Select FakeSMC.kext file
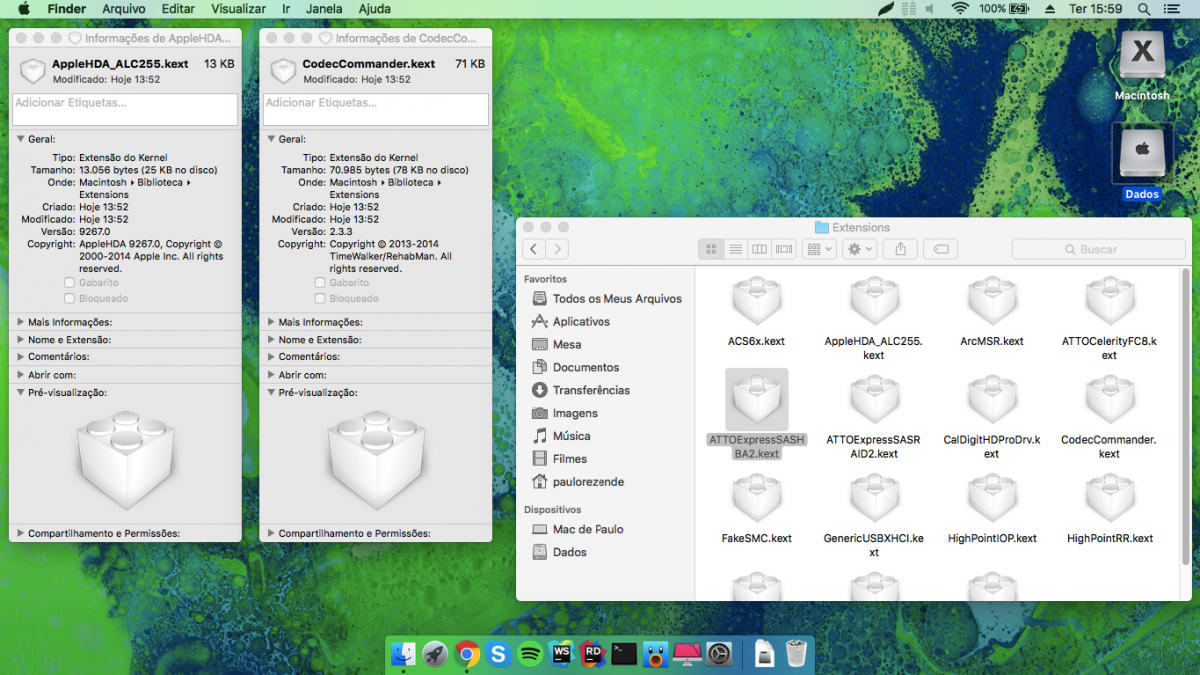 (x=756, y=498)
